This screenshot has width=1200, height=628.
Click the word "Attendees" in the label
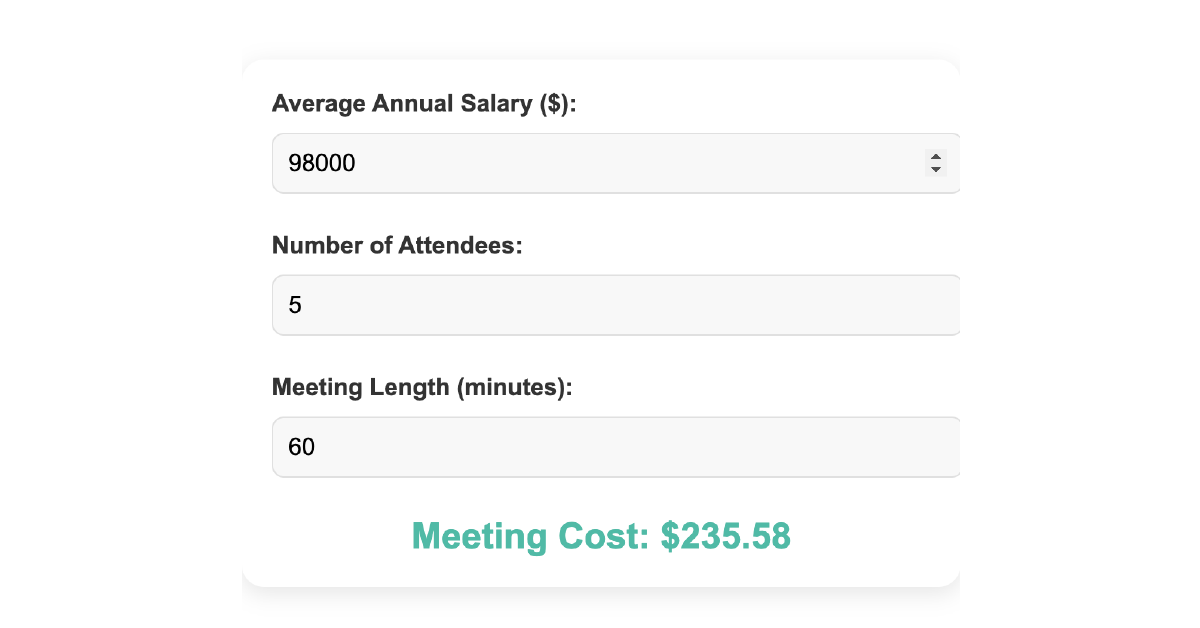click(x=460, y=245)
